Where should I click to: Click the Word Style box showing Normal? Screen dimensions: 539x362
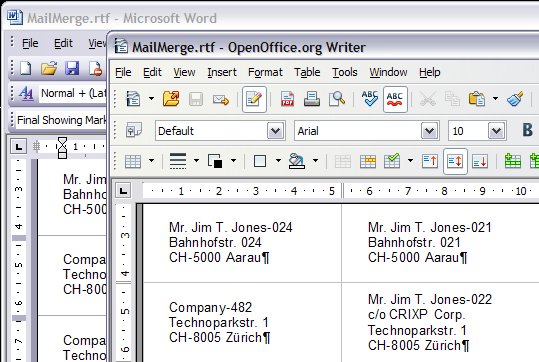click(x=73, y=93)
